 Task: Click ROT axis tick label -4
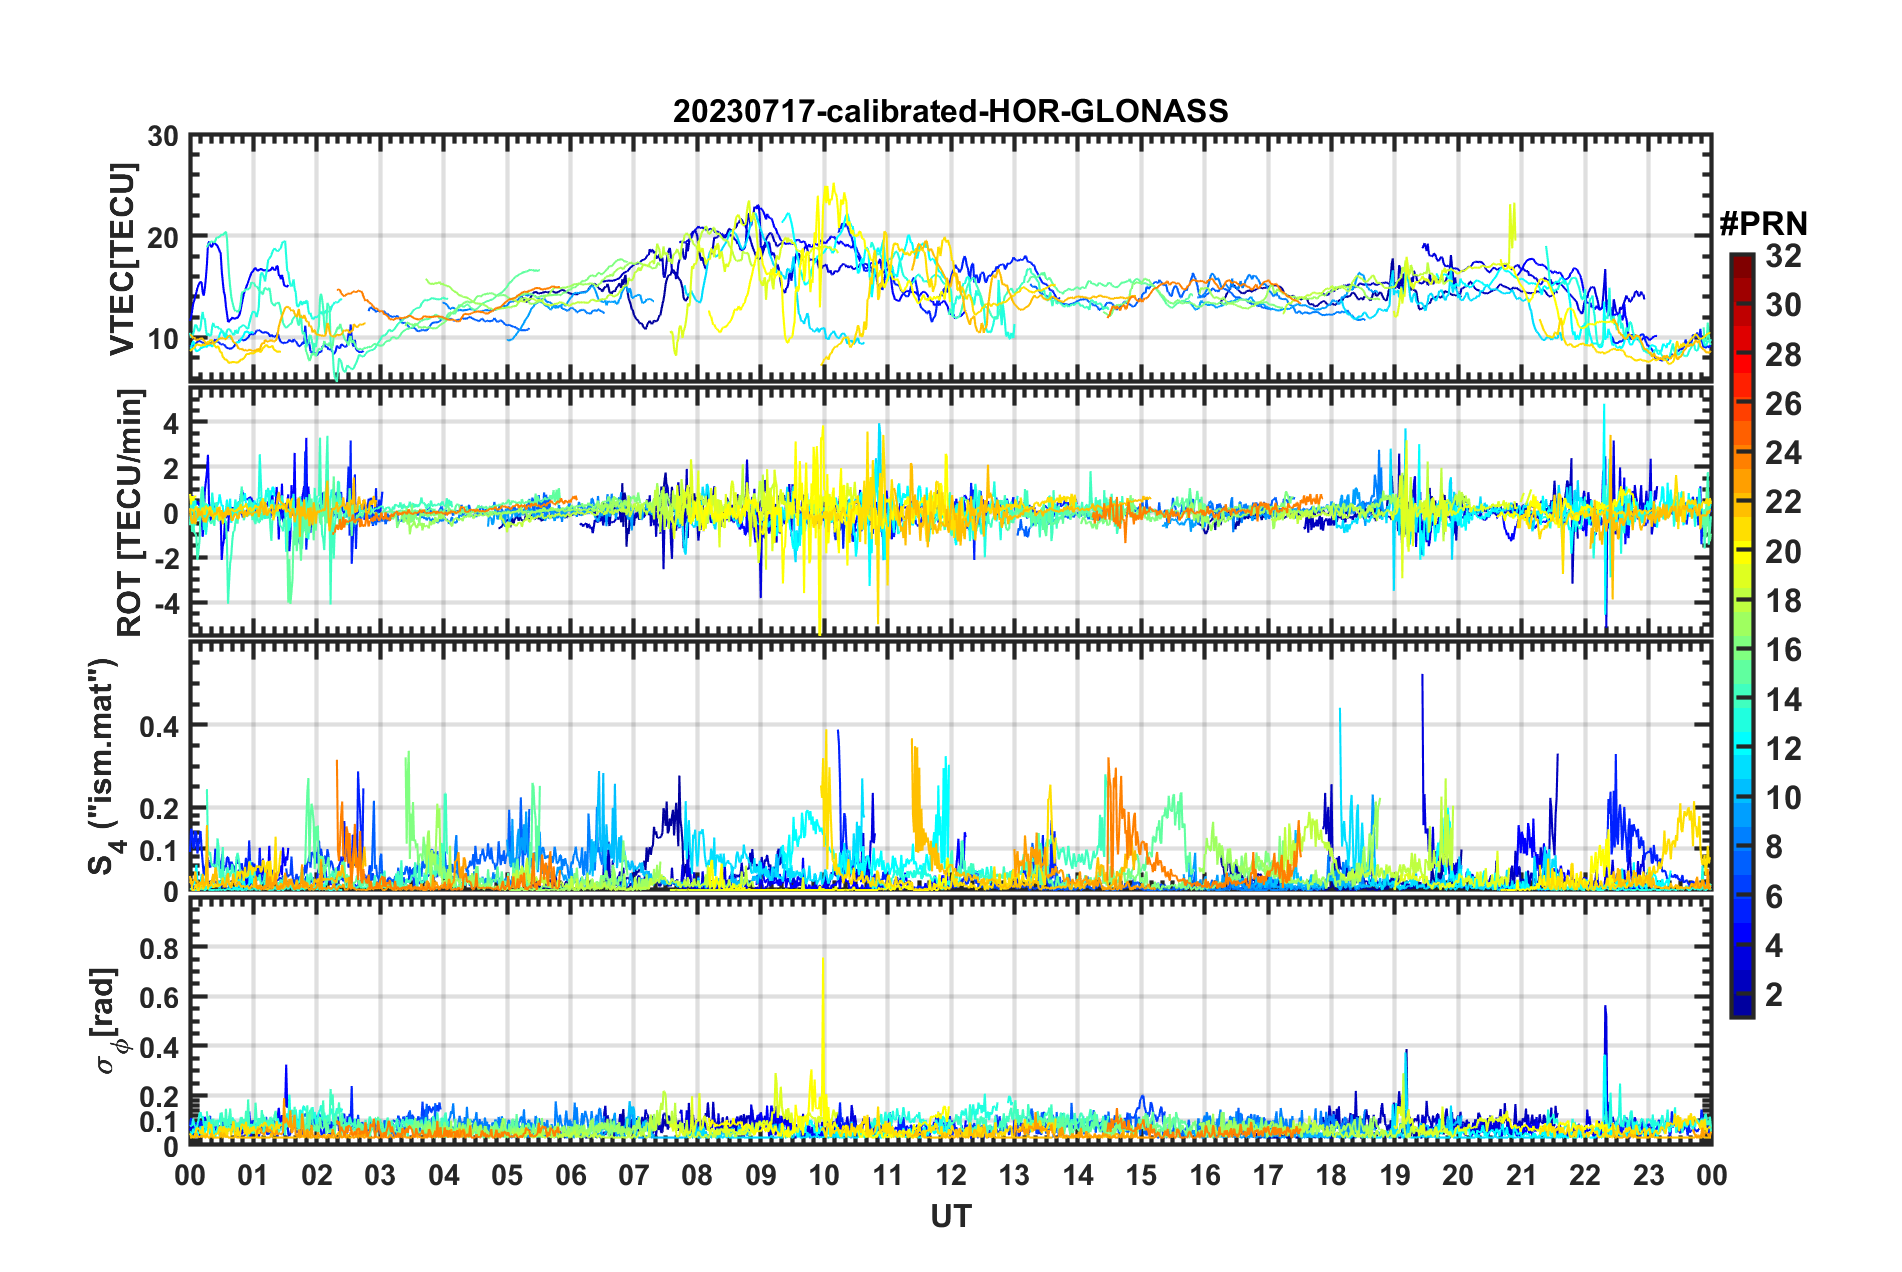169,604
